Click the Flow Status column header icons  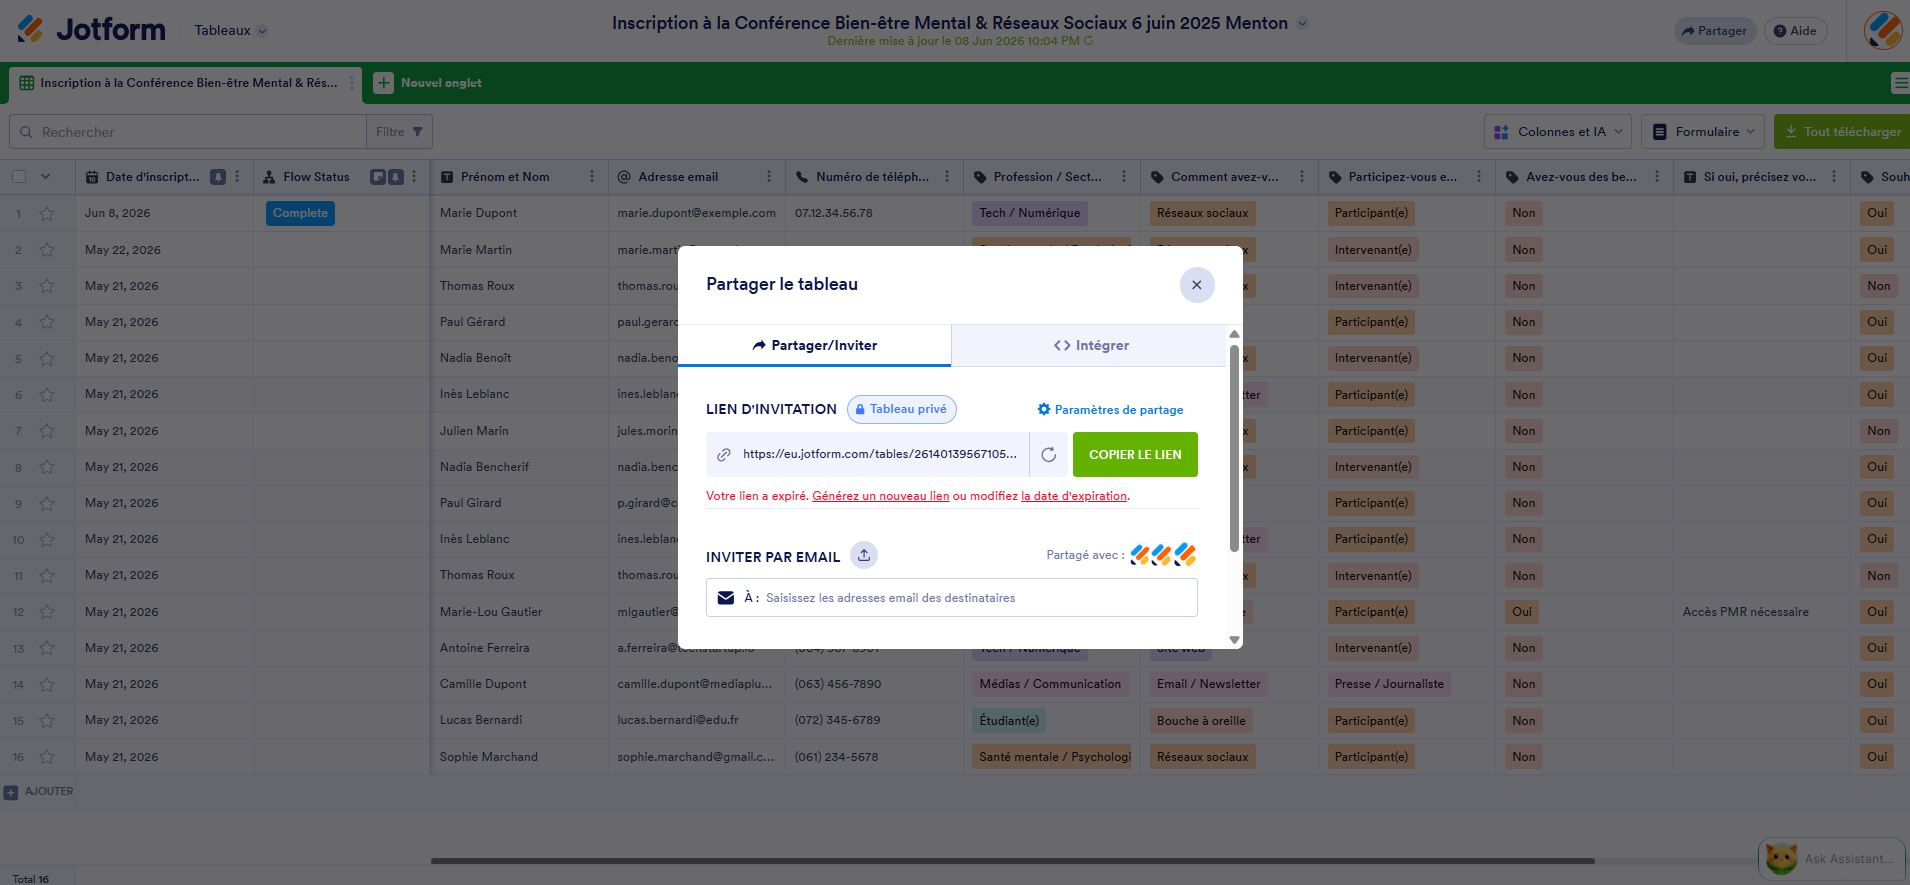click(x=387, y=177)
